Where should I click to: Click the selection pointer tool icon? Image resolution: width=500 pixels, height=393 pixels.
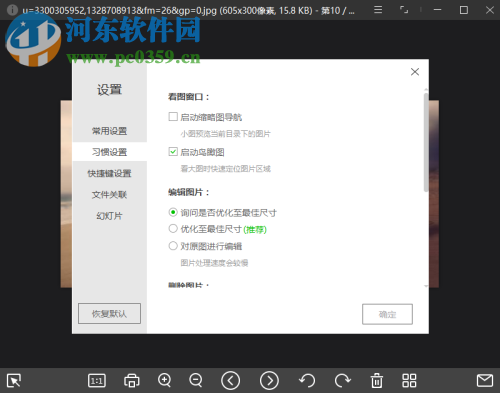14,380
